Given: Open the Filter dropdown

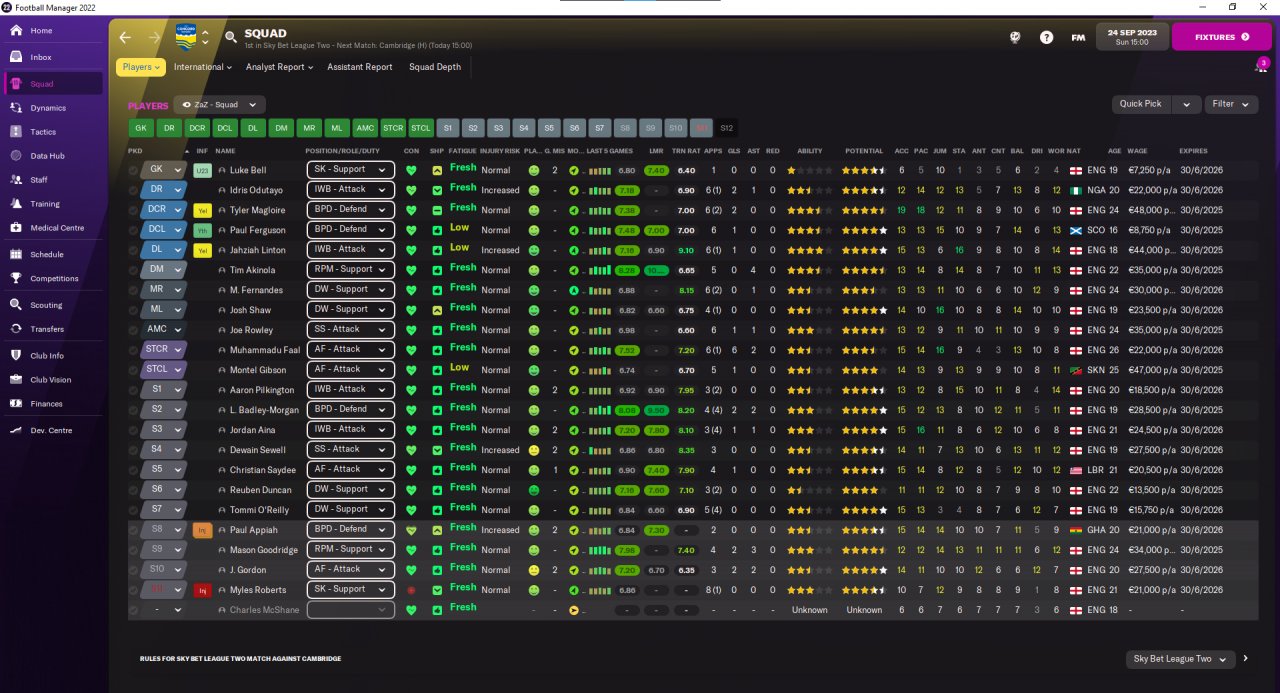Looking at the screenshot, I should pos(1231,104).
